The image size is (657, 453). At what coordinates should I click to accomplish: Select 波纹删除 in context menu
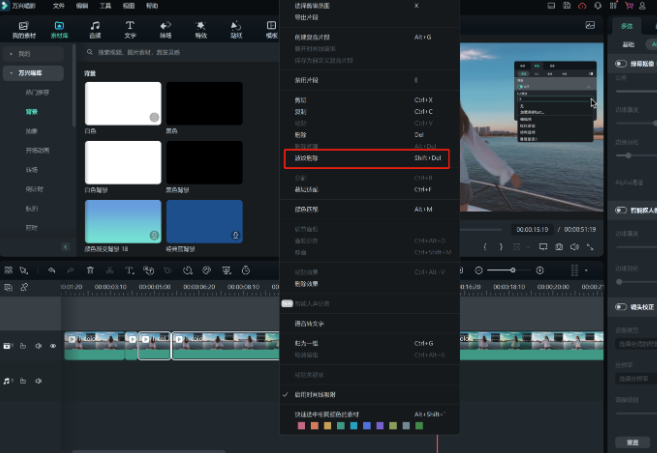coord(306,158)
